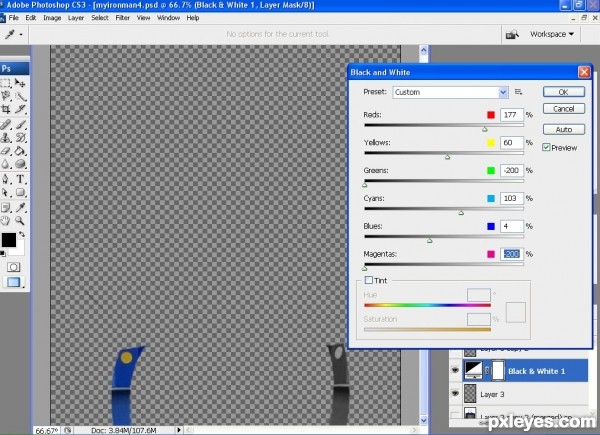Image resolution: width=600 pixels, height=435 pixels.
Task: Open the Help menu
Action: (x=193, y=18)
